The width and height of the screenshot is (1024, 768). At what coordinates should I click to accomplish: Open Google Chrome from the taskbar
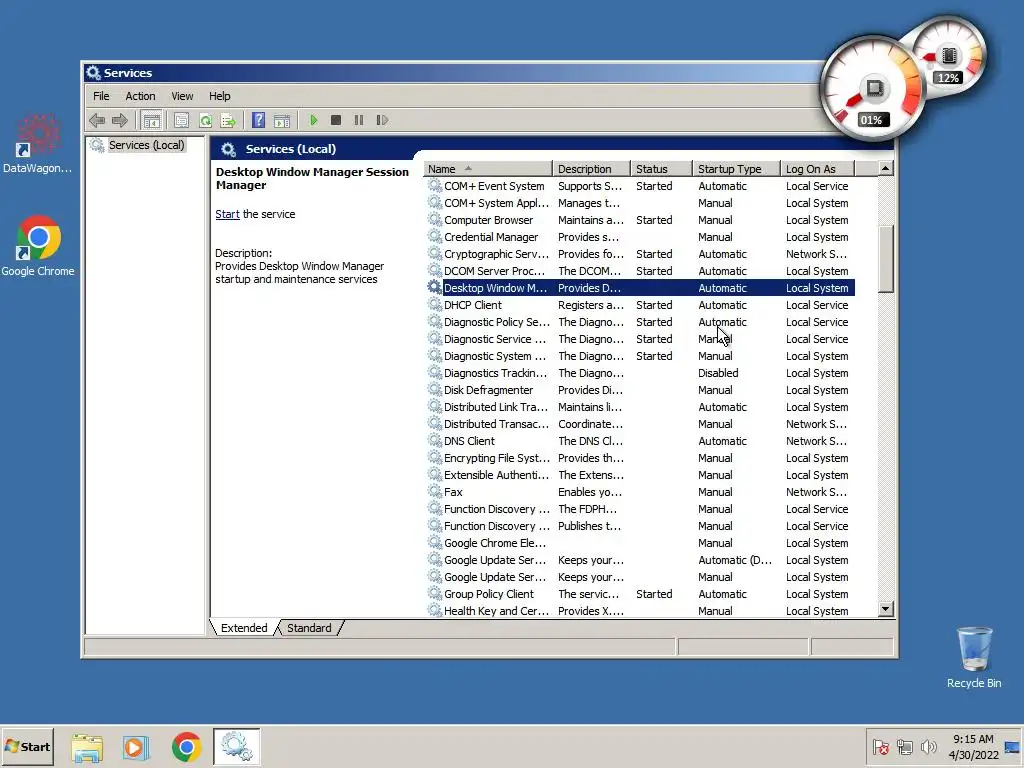[x=186, y=746]
